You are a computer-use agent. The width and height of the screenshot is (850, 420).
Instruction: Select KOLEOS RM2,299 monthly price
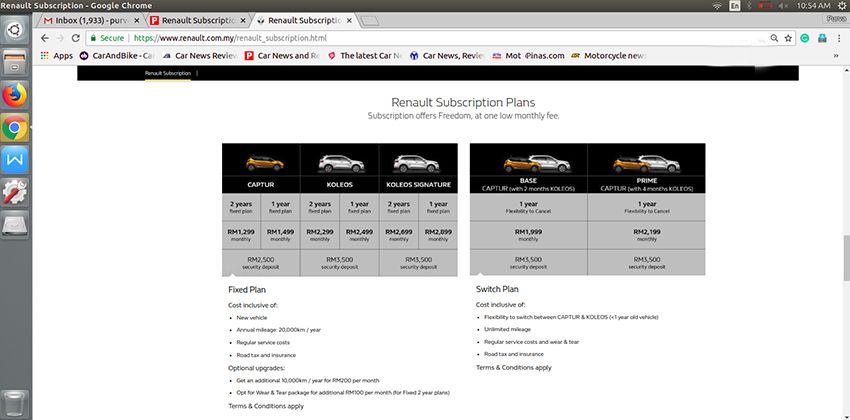[x=320, y=235]
